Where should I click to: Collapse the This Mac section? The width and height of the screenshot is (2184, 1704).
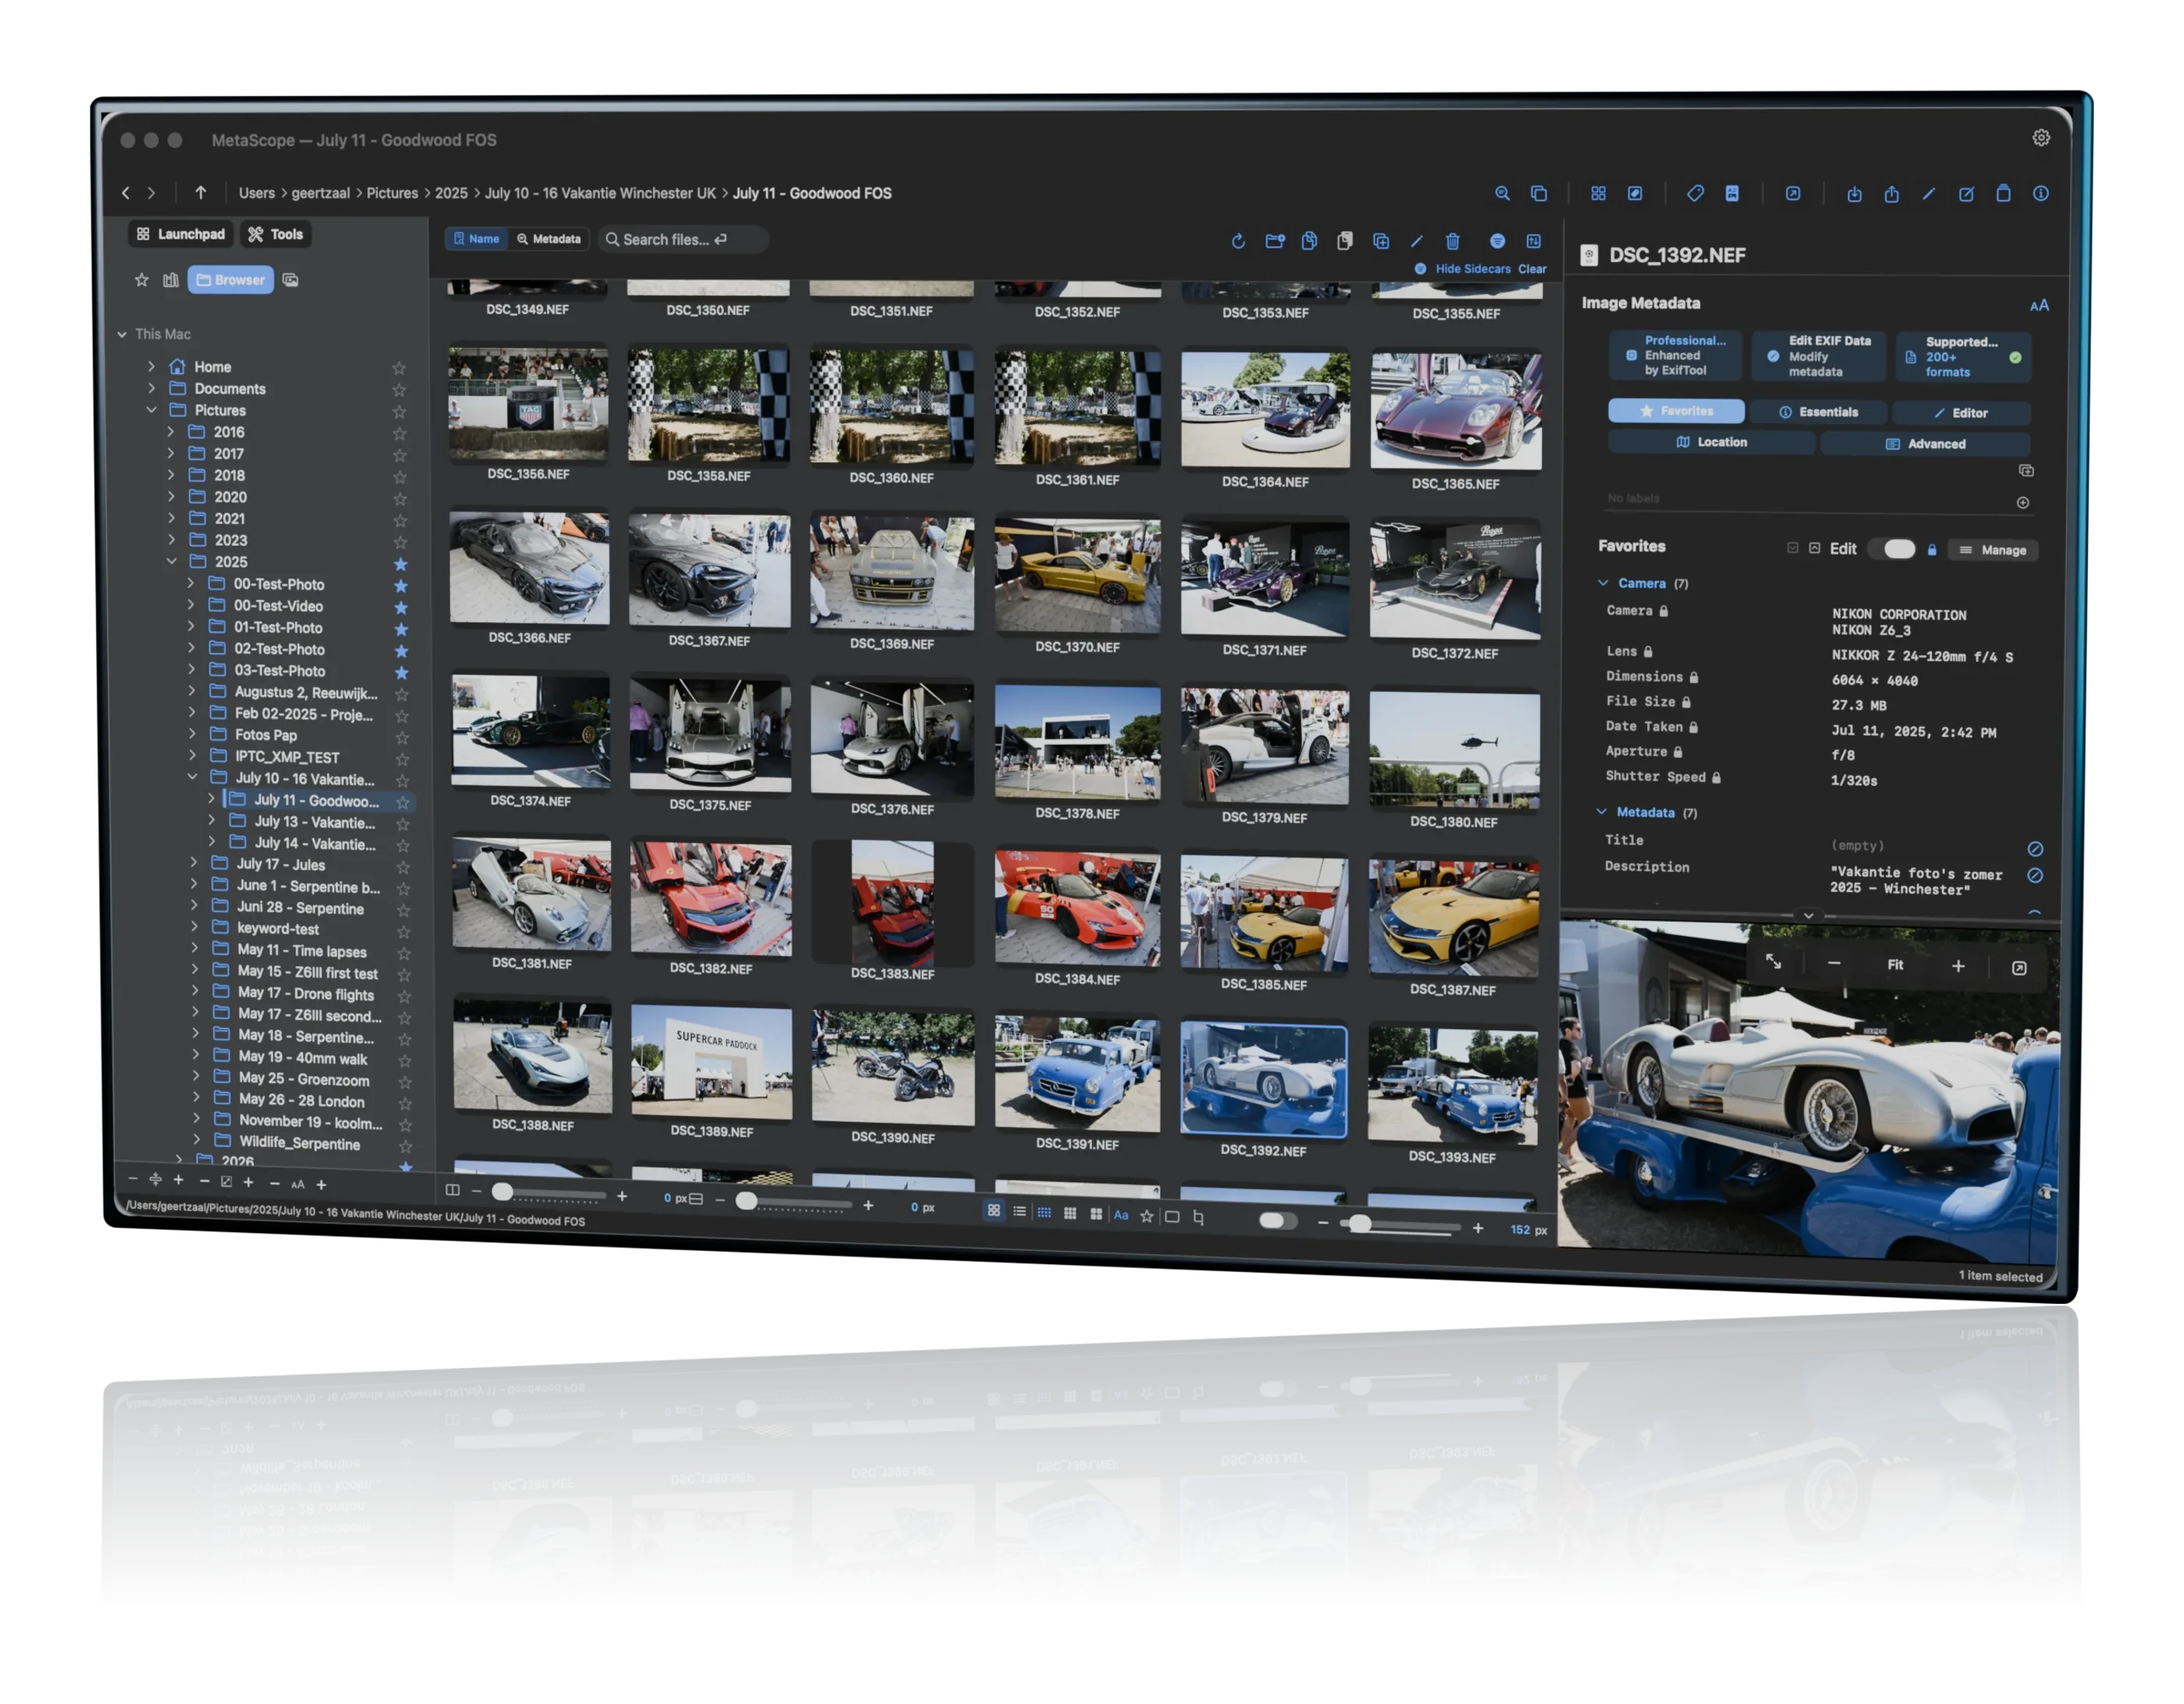(x=122, y=334)
